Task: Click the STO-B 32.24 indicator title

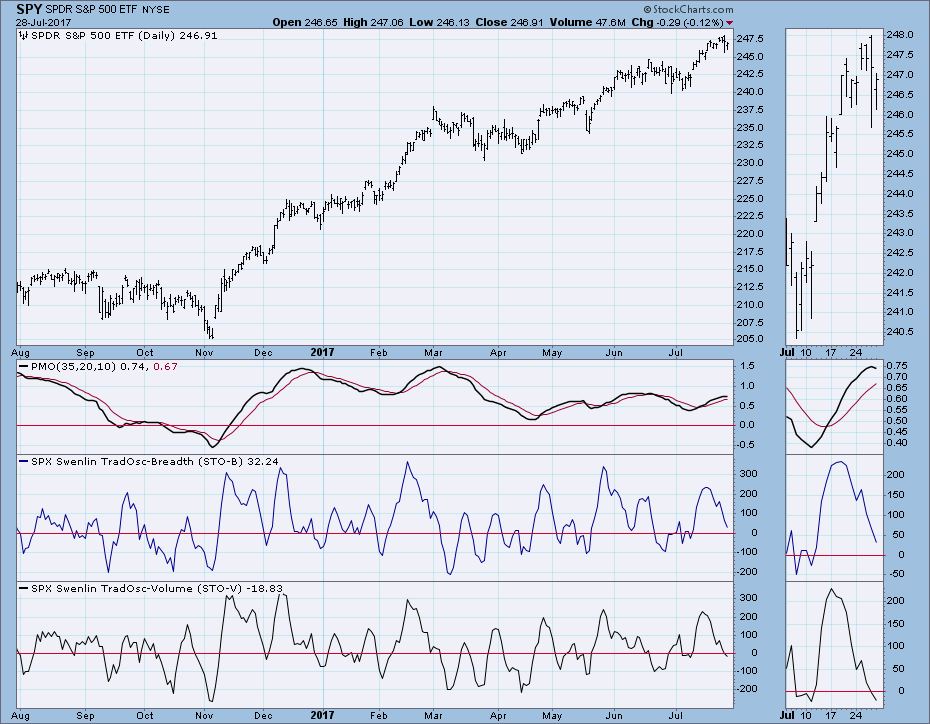Action: tap(155, 461)
